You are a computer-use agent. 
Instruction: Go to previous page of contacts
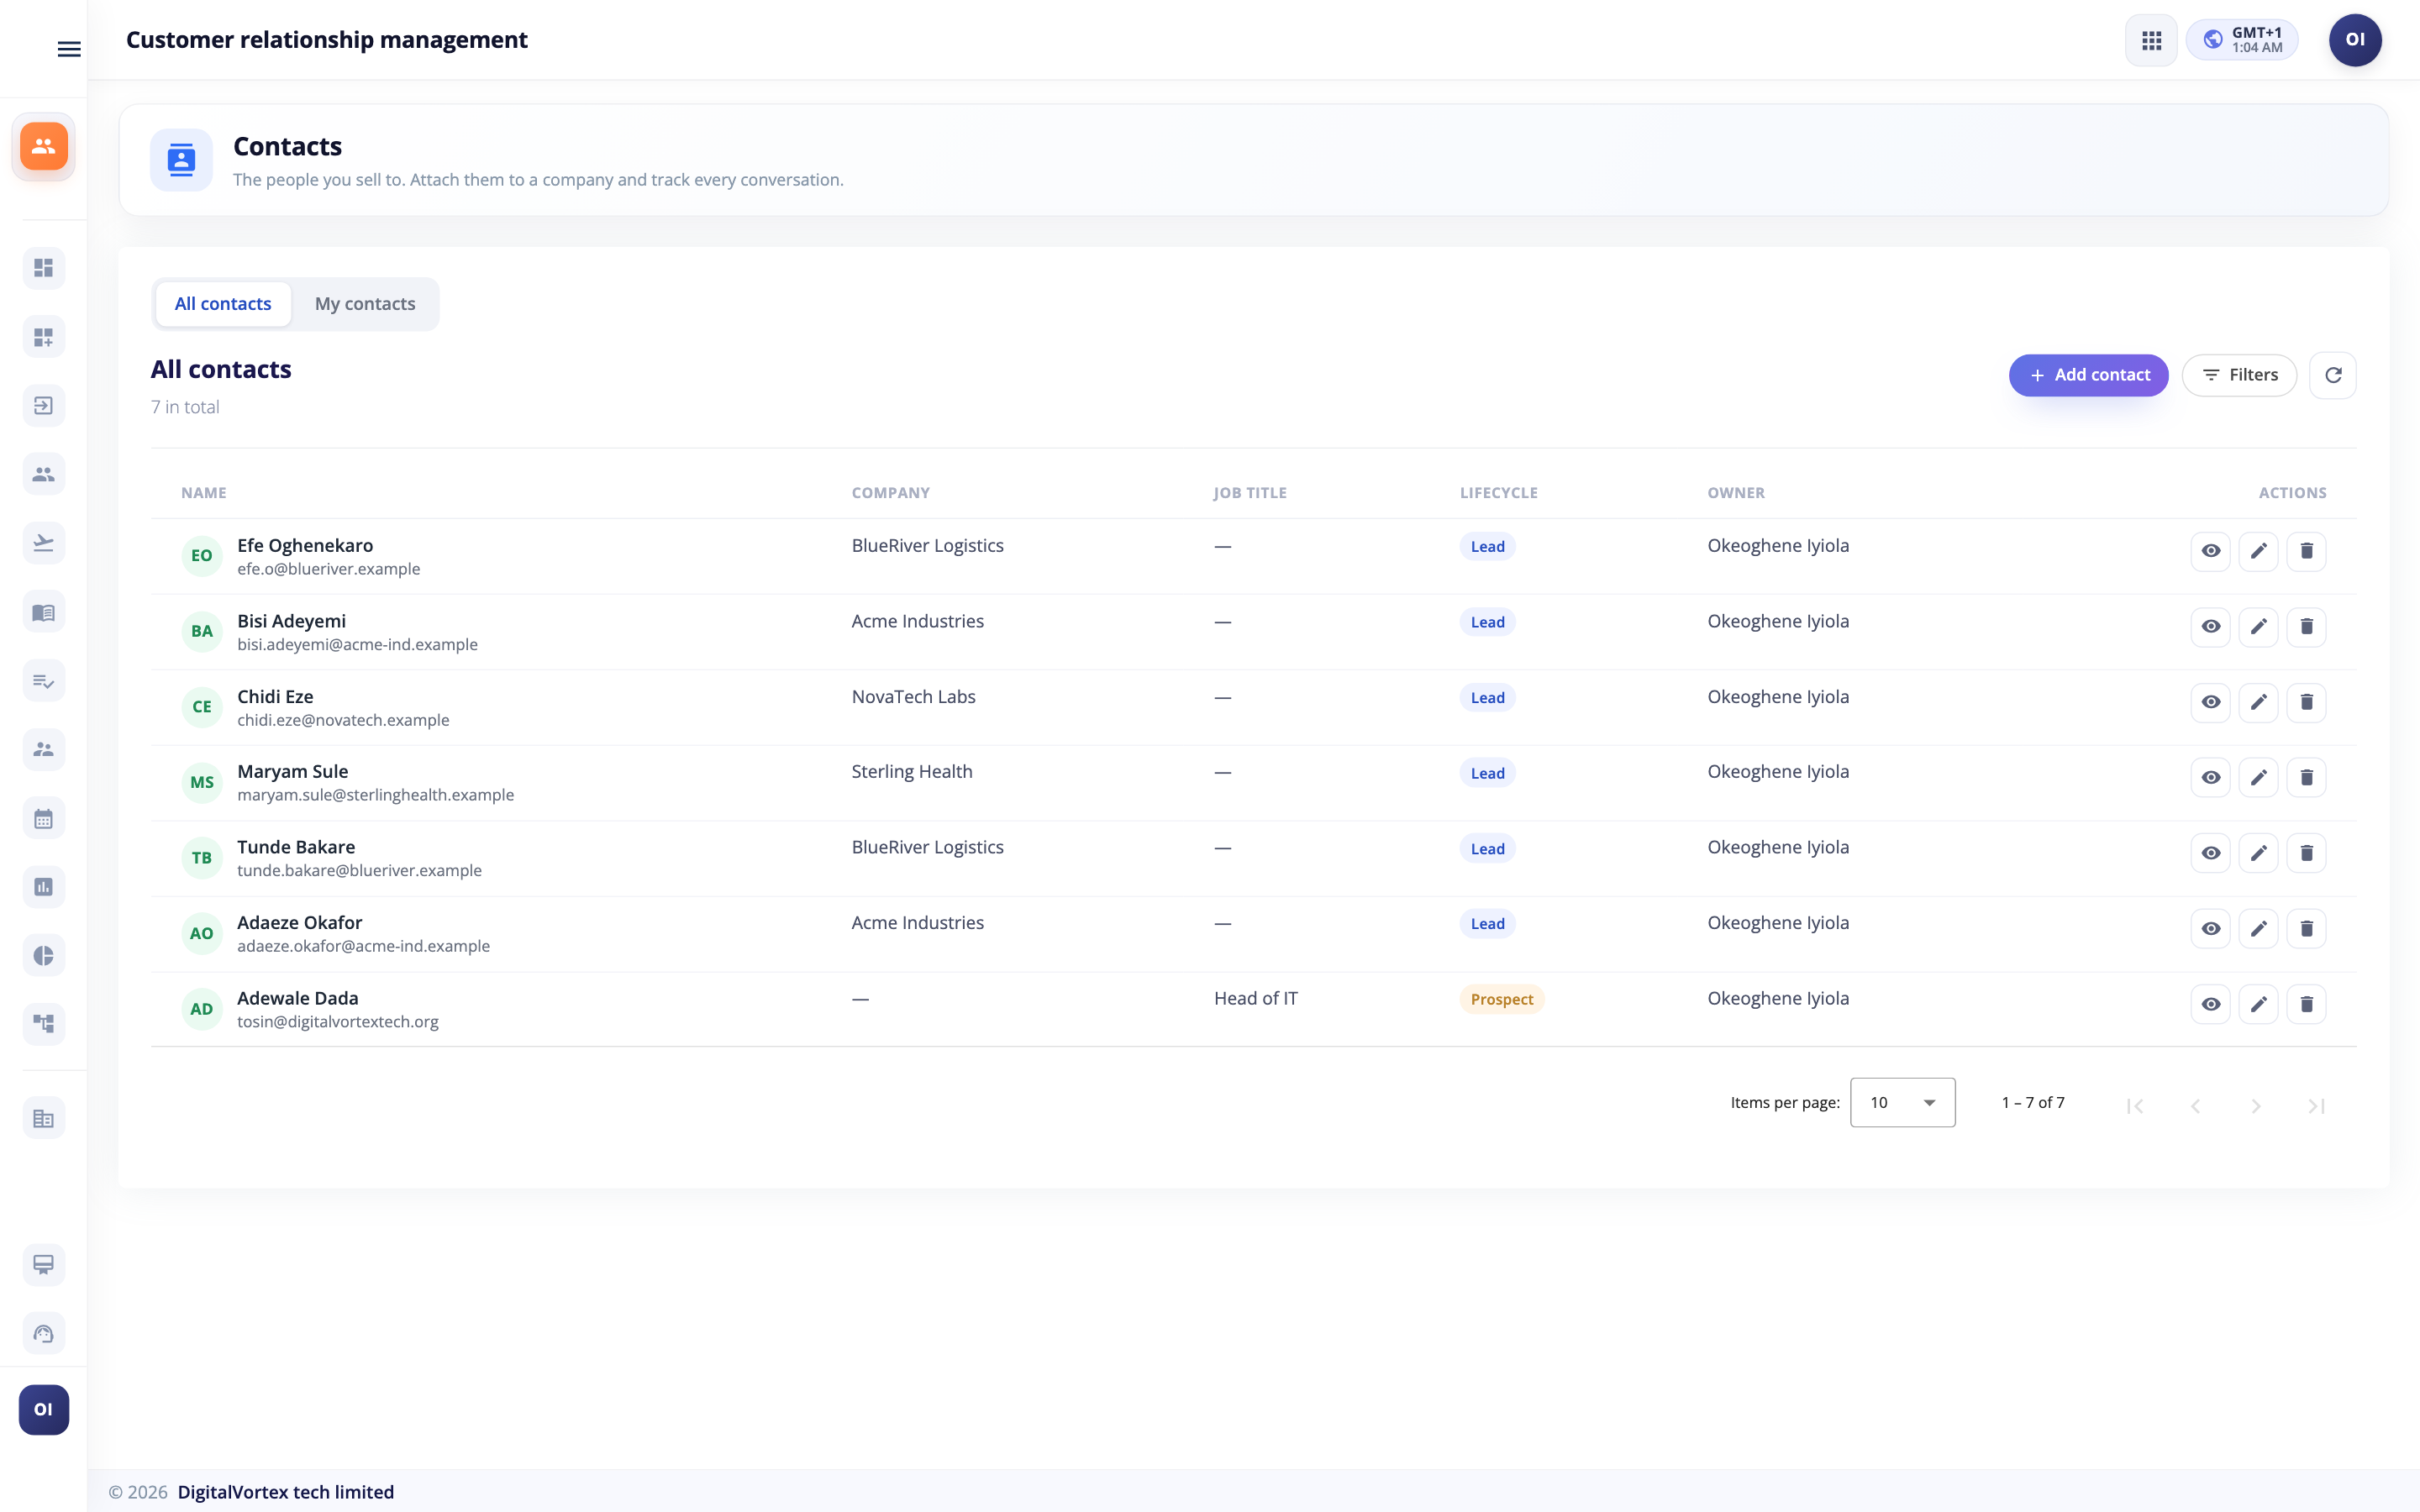click(2196, 1106)
